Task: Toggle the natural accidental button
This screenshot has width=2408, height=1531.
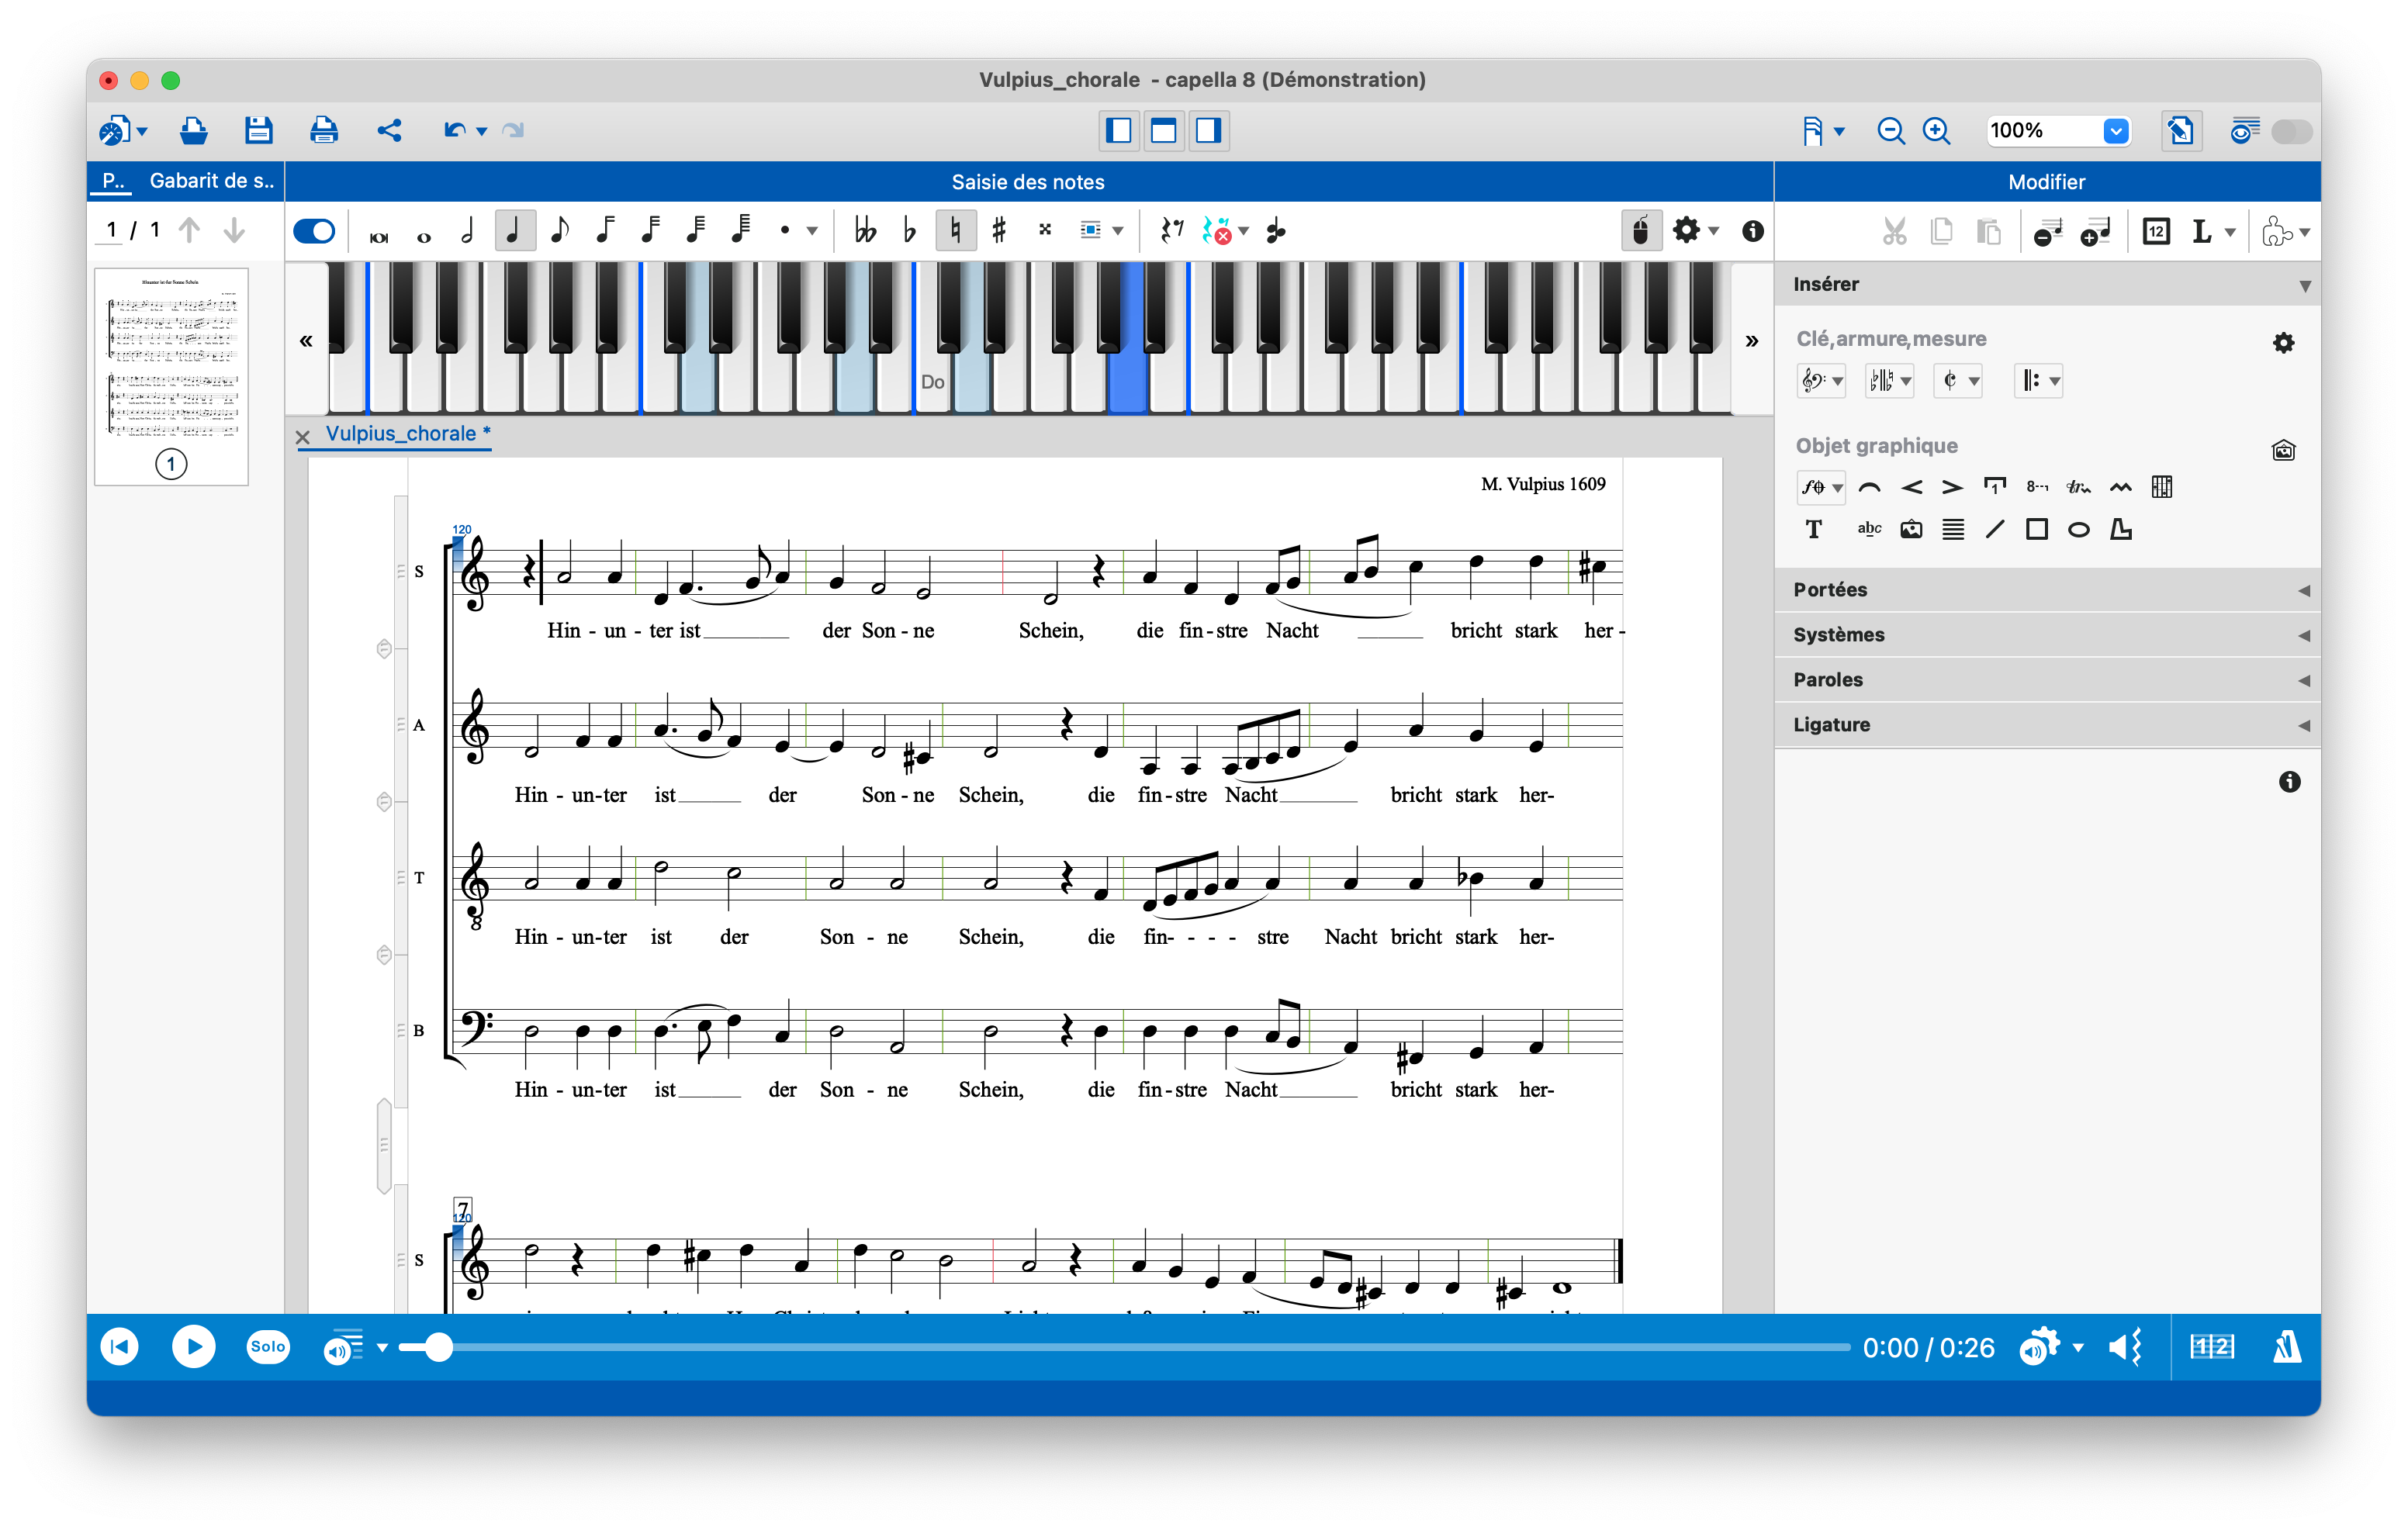Action: point(955,231)
